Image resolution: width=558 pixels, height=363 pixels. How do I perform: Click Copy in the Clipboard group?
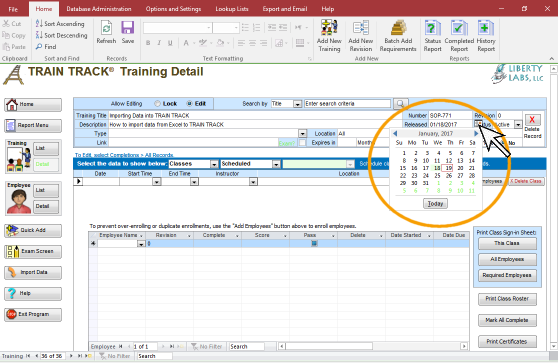point(14,35)
